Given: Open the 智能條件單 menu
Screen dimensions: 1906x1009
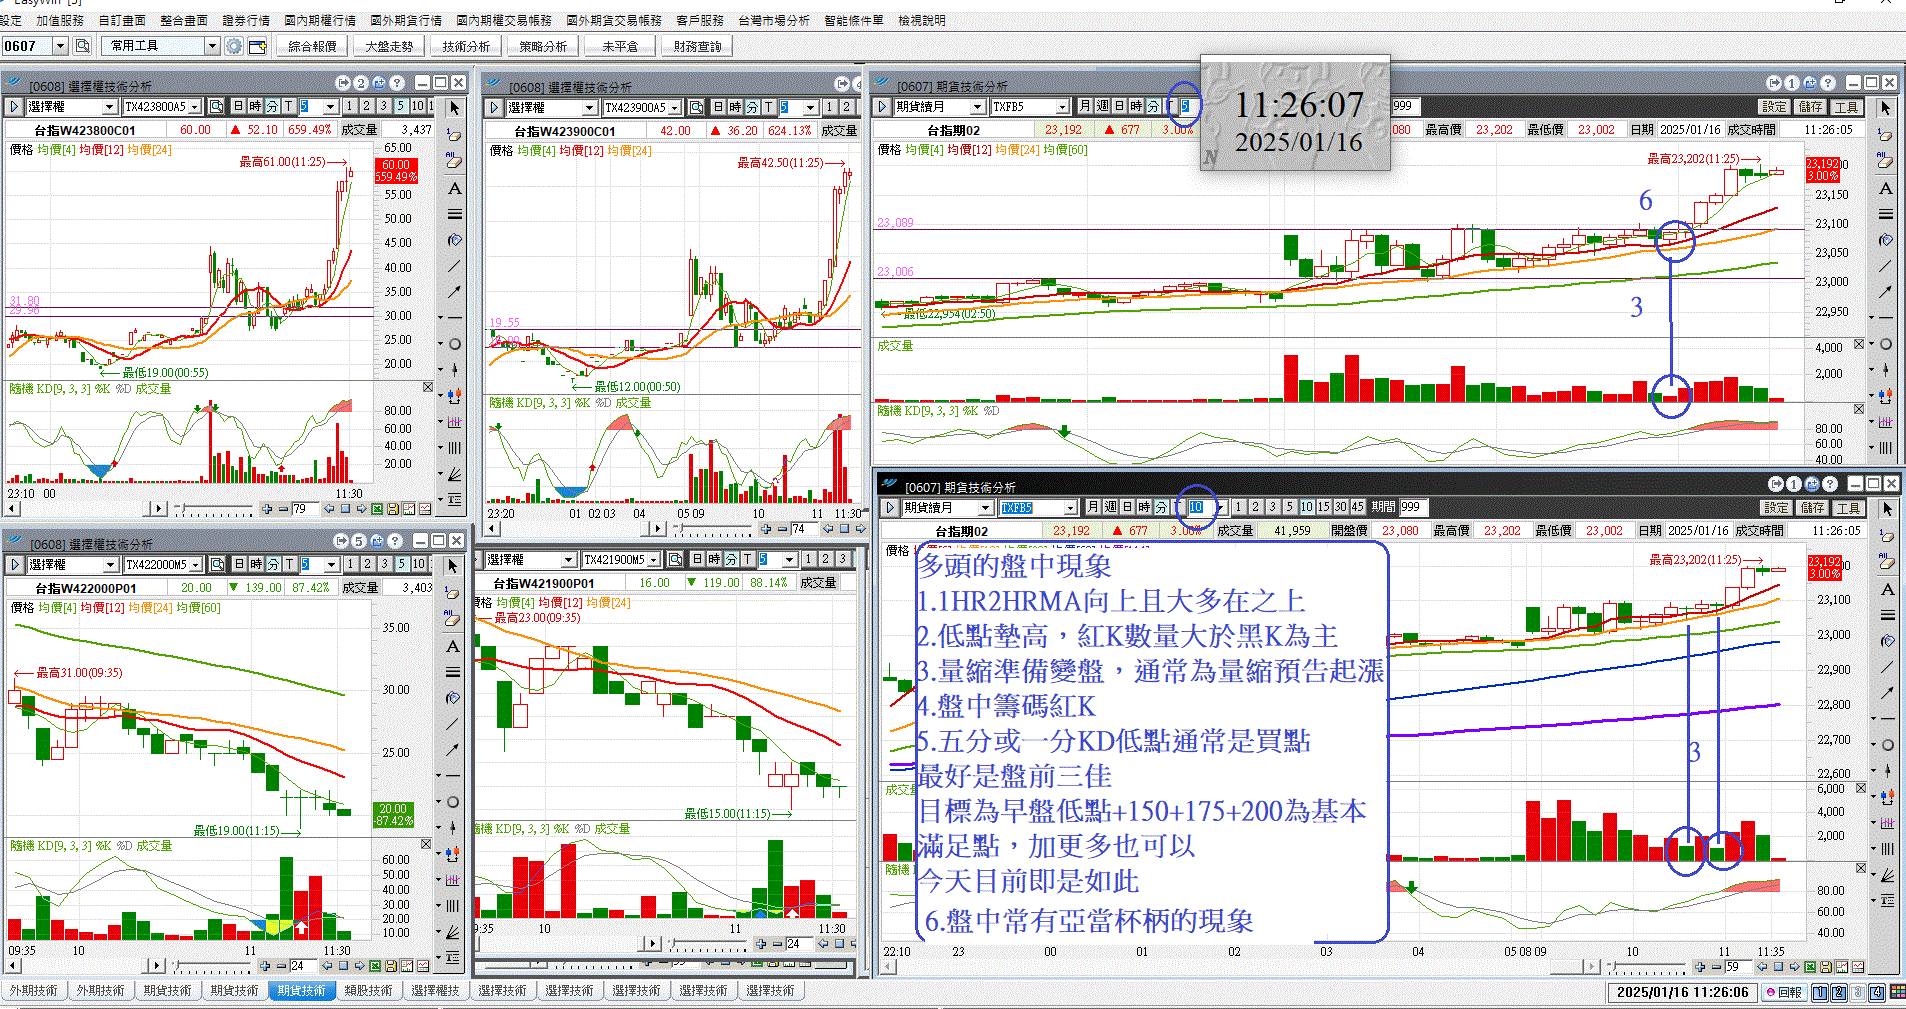Looking at the screenshot, I should [x=854, y=20].
